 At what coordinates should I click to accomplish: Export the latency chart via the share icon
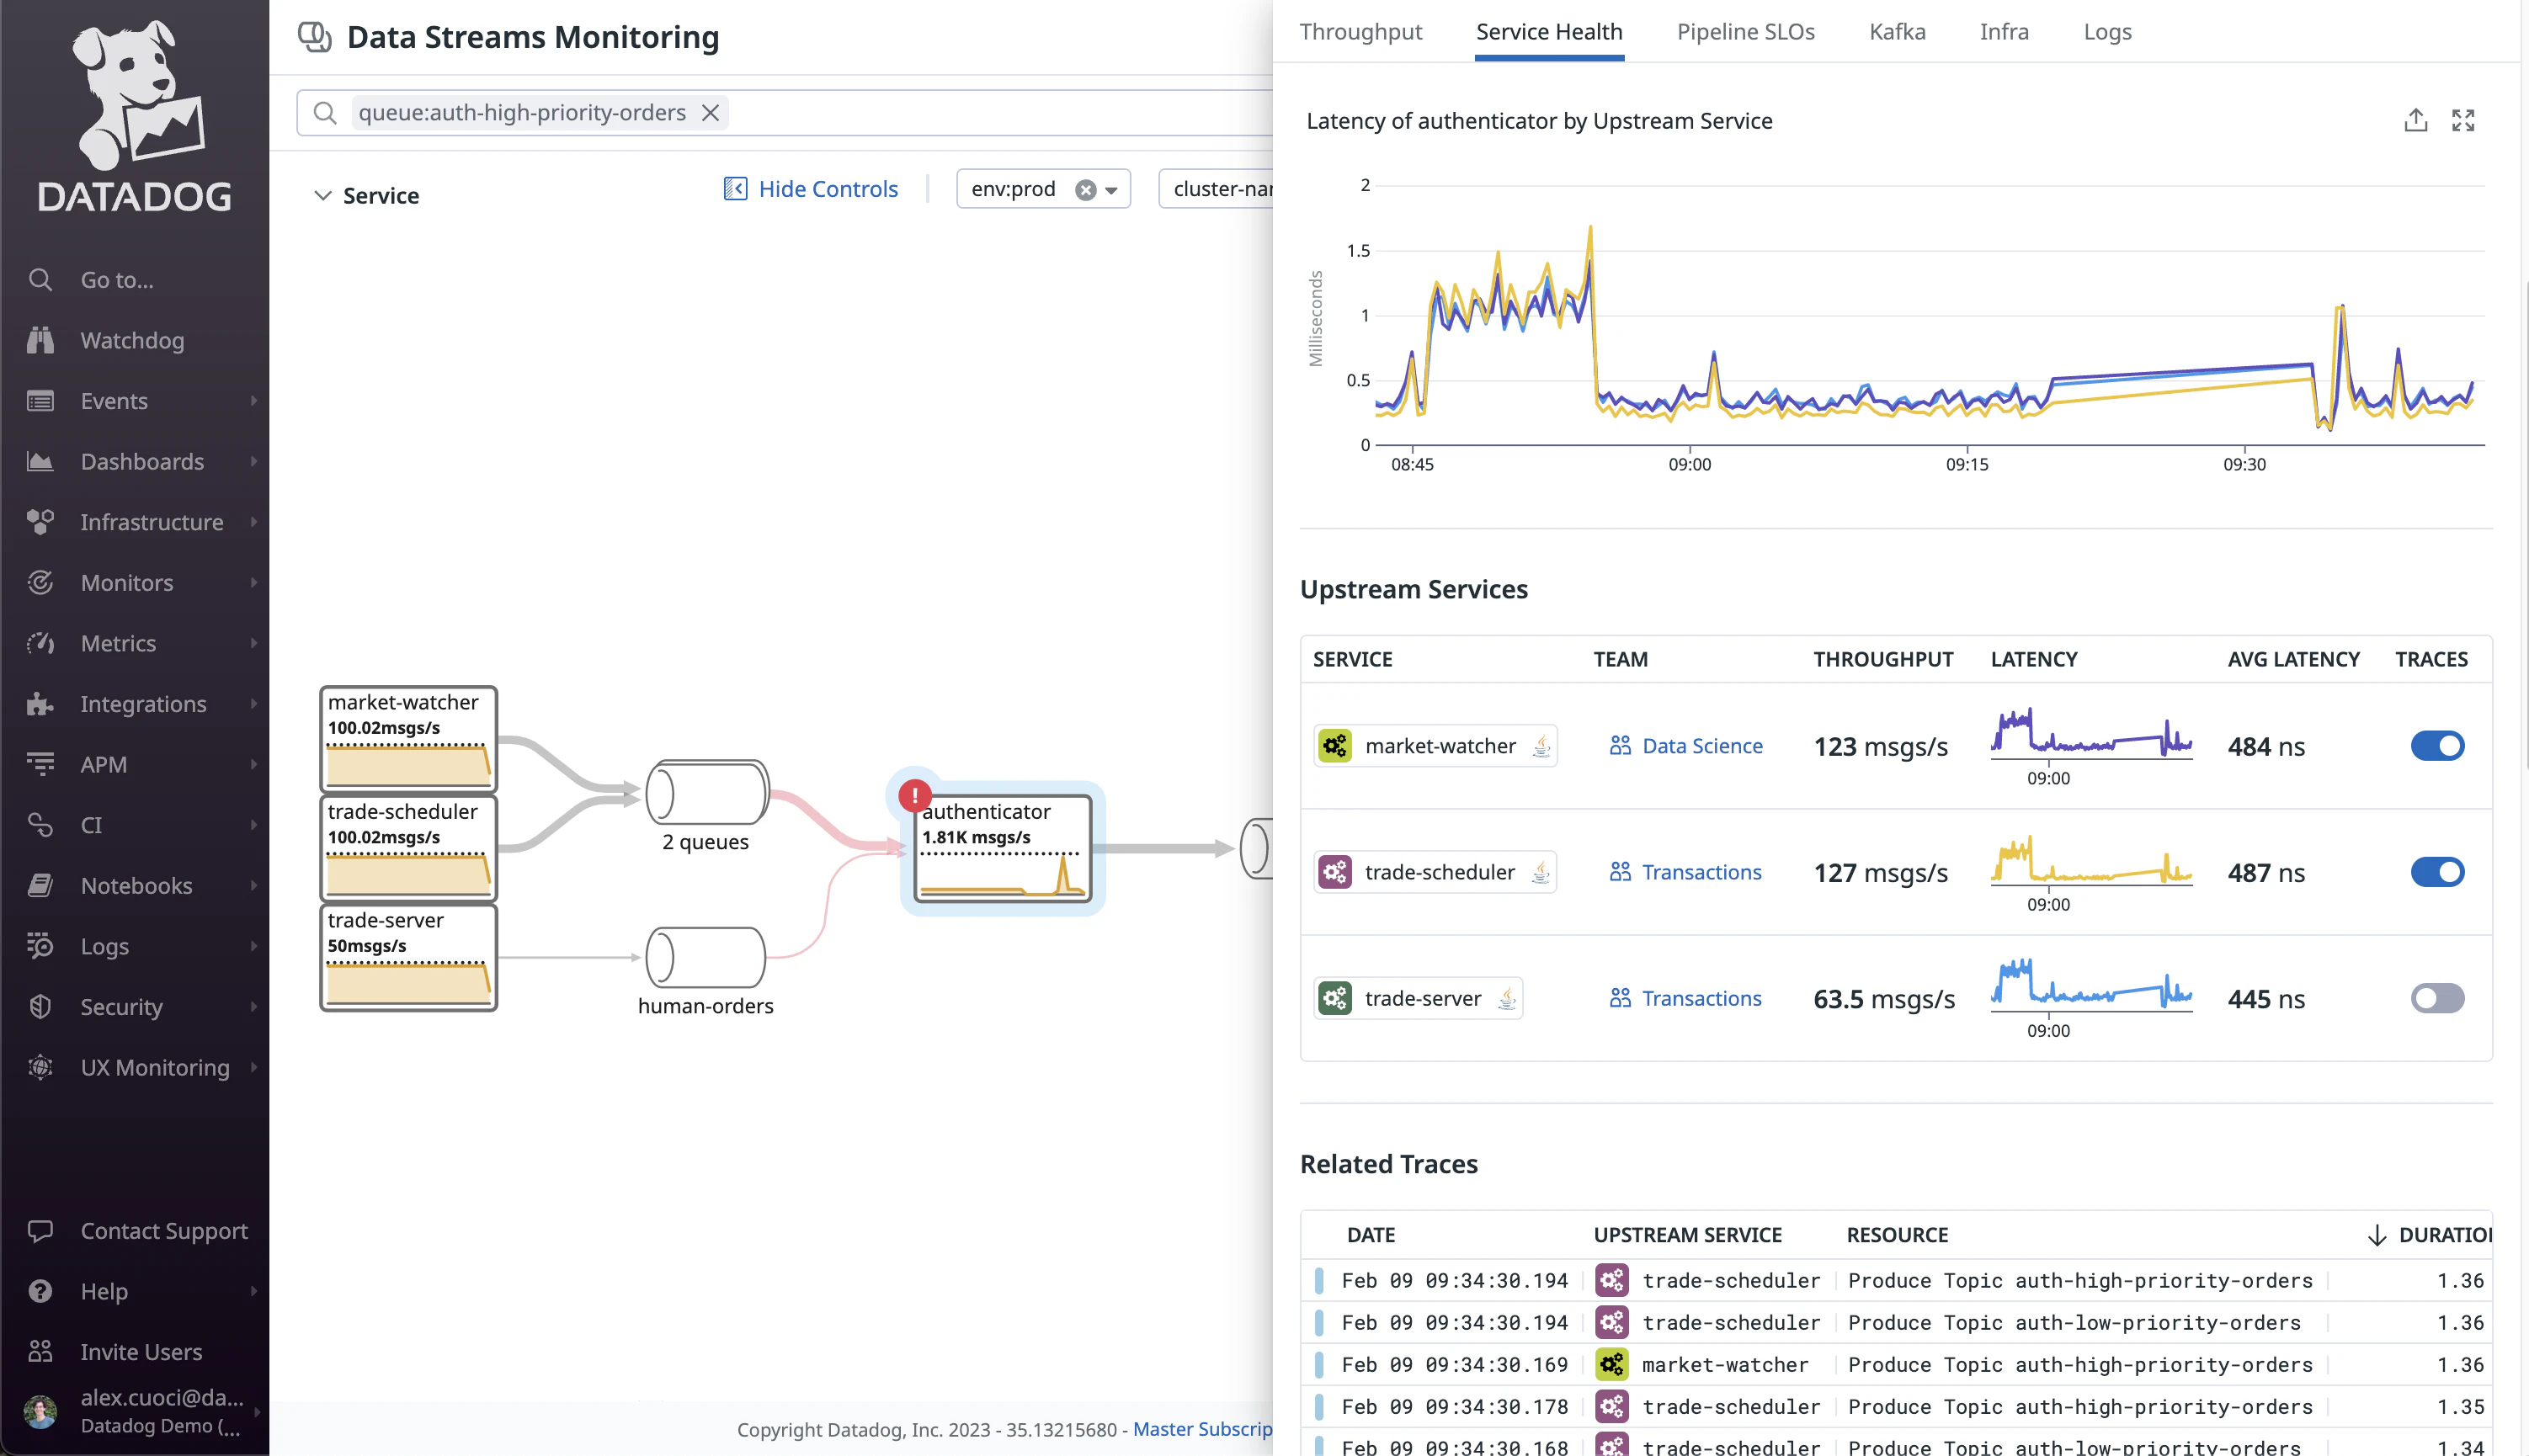pos(2416,119)
